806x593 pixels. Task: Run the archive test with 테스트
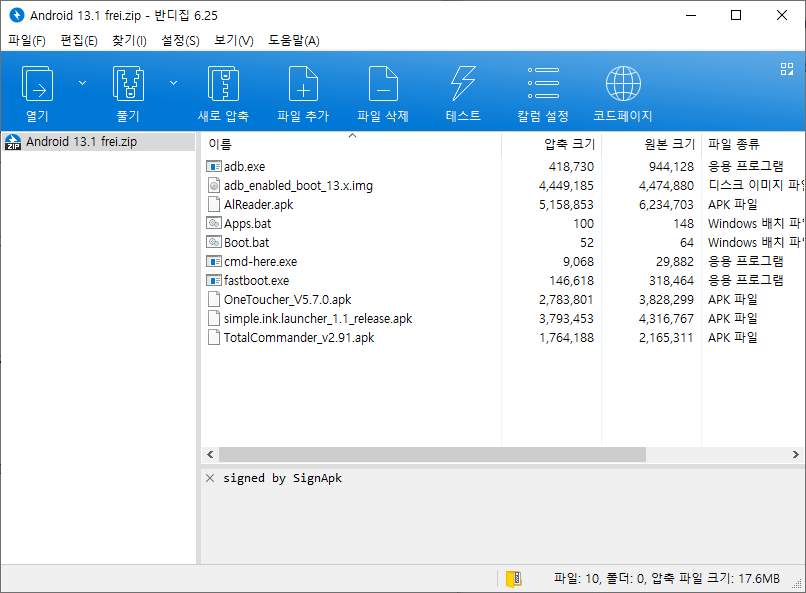click(463, 93)
